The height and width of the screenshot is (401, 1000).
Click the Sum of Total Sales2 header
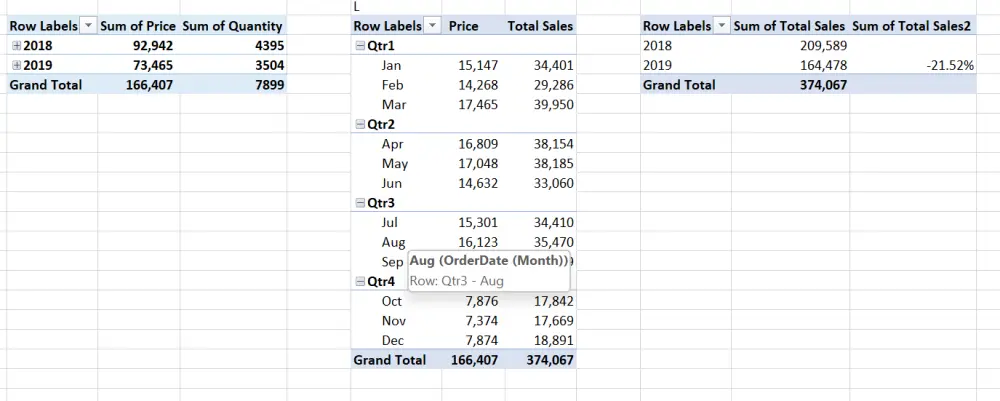(912, 26)
